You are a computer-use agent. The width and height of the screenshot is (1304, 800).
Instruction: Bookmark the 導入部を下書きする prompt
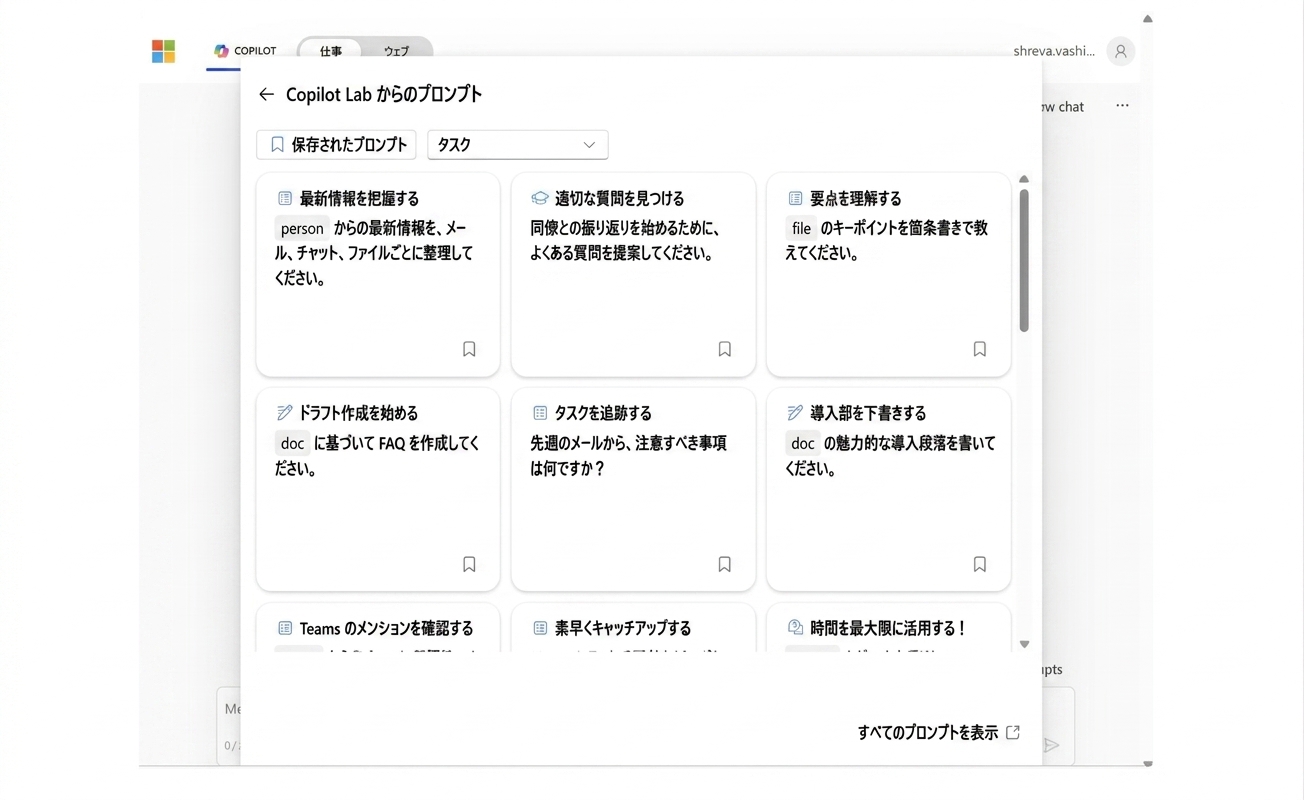(980, 564)
